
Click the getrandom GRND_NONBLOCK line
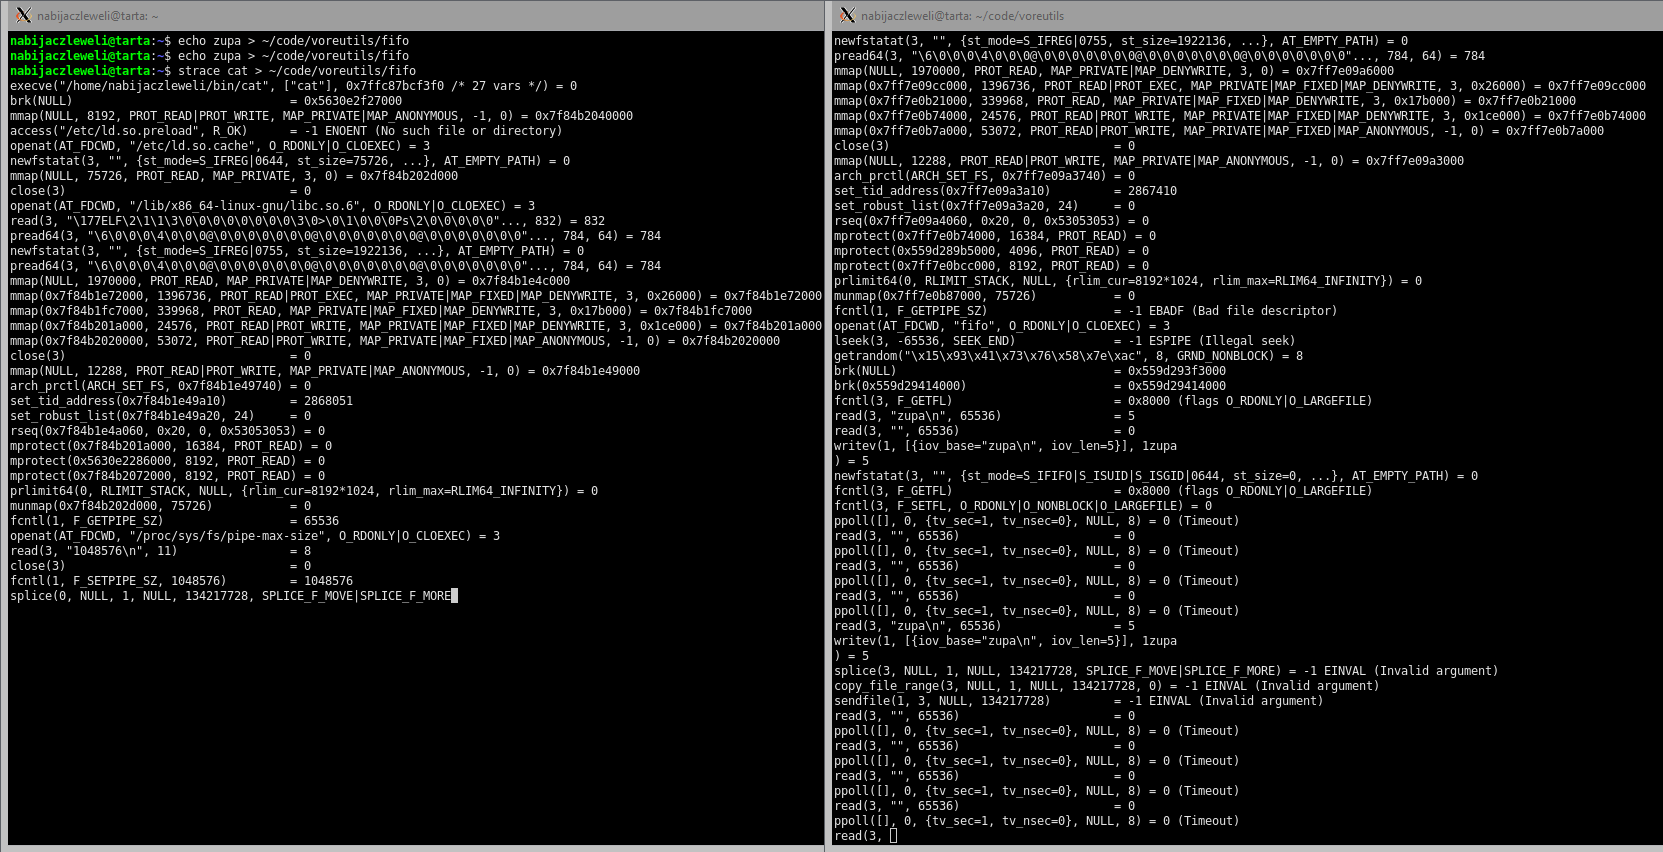pyautogui.click(x=1068, y=356)
